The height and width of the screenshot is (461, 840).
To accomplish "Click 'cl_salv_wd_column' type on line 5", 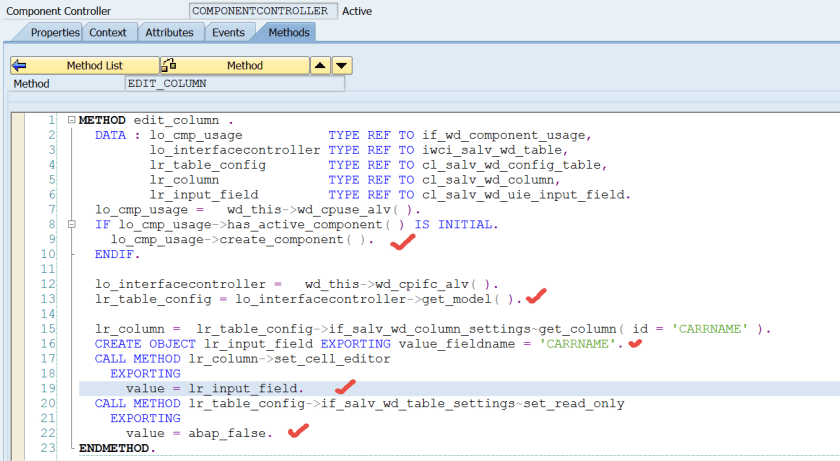I will click(x=491, y=180).
